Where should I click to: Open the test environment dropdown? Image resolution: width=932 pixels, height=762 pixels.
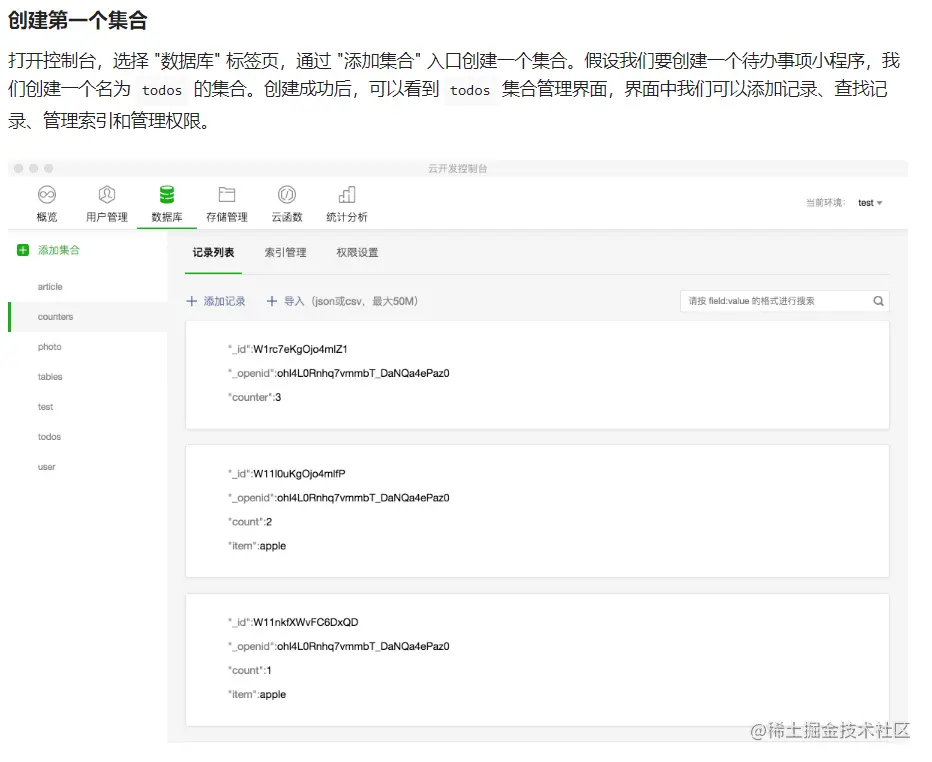point(870,203)
